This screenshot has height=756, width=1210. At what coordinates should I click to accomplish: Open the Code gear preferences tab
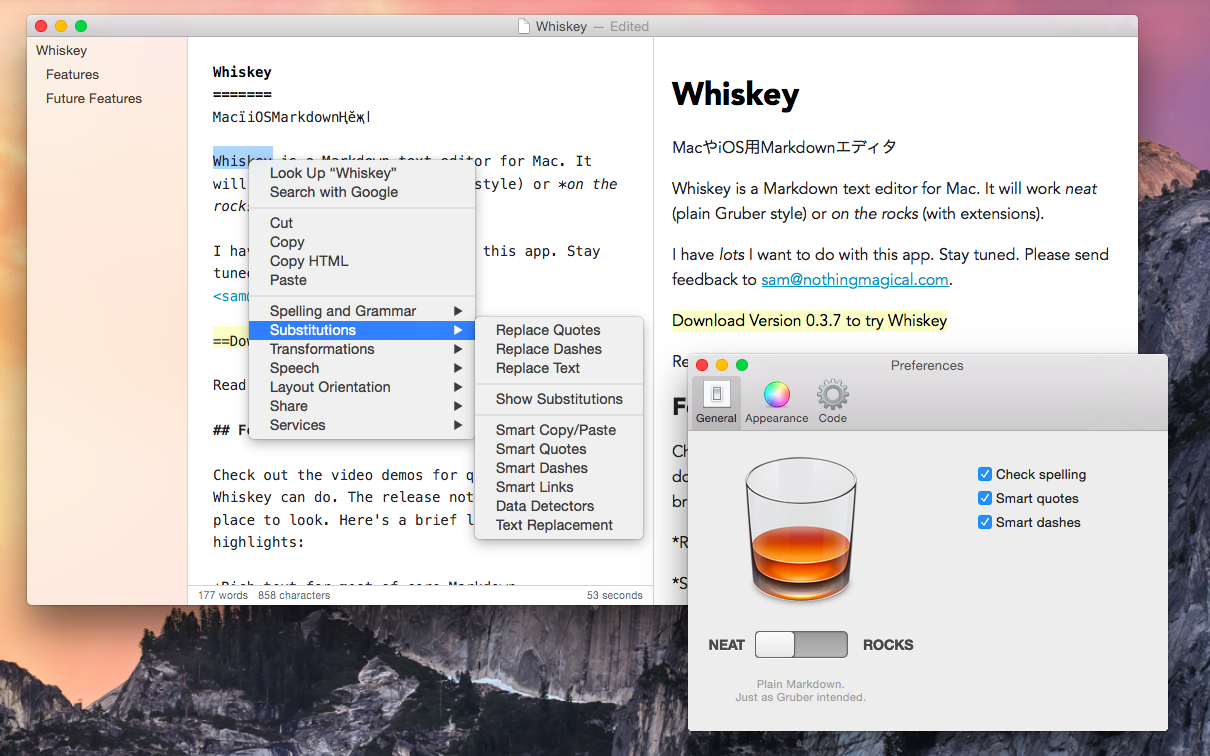[x=832, y=395]
